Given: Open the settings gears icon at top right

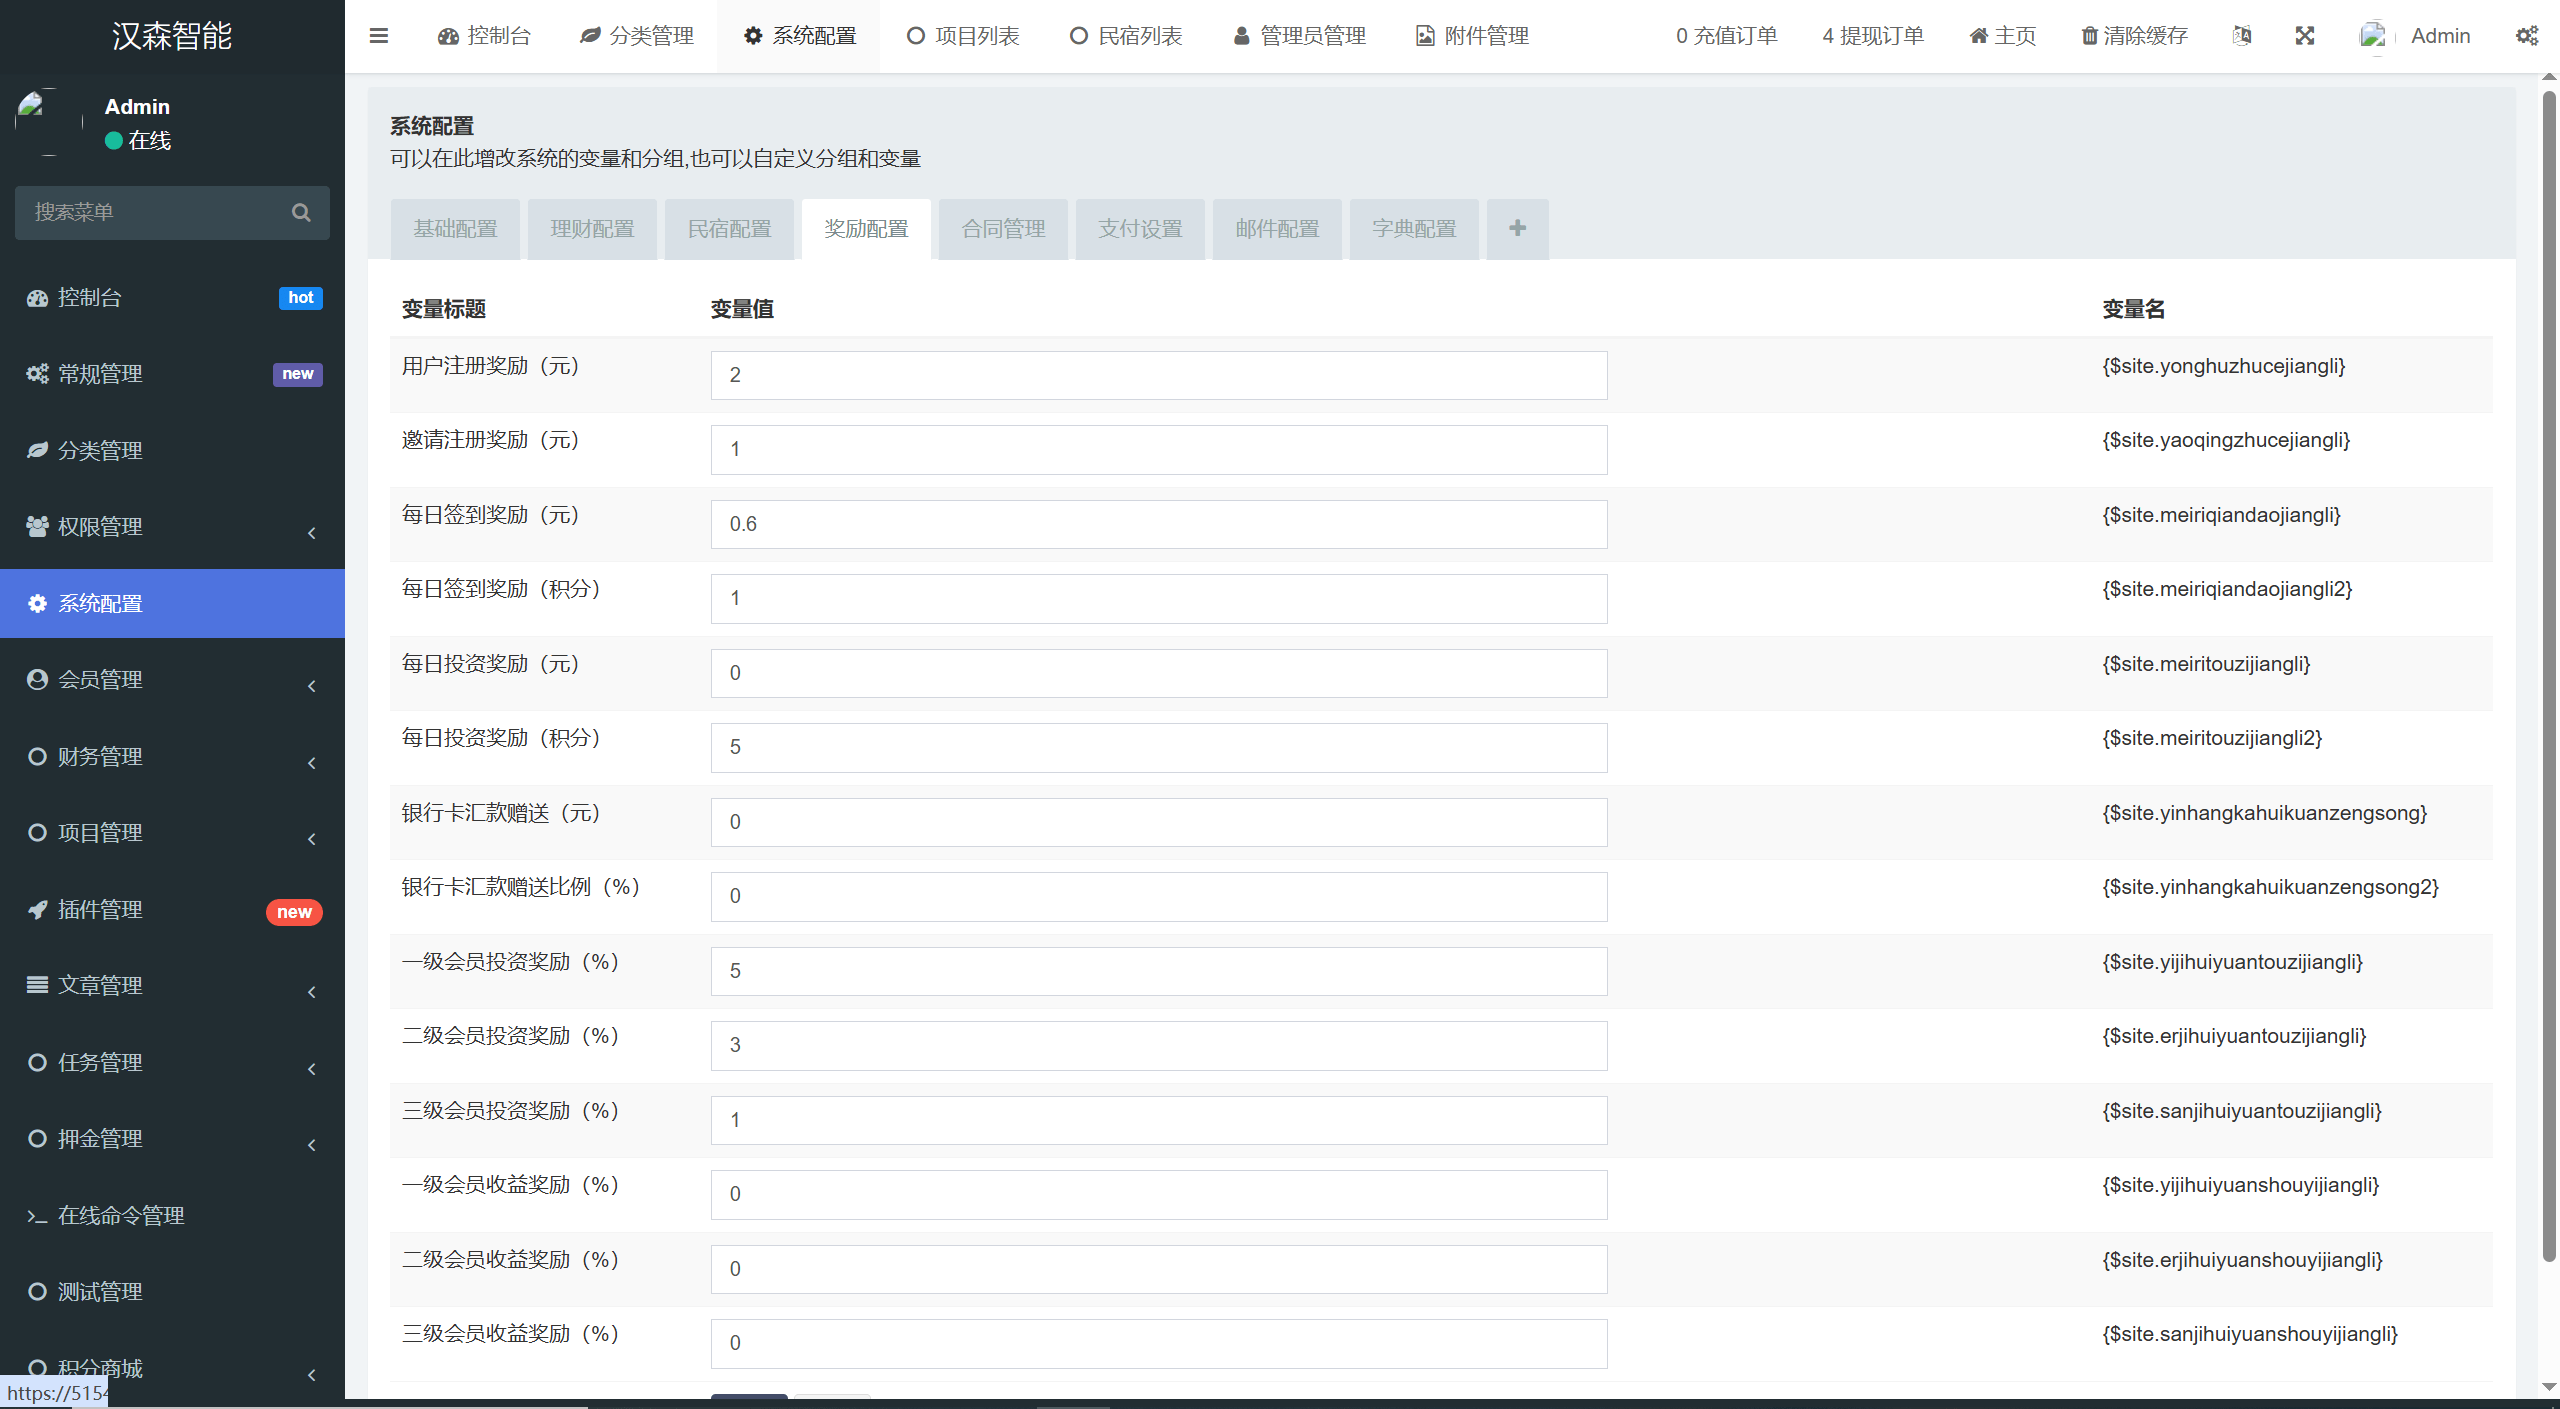Looking at the screenshot, I should [2526, 36].
